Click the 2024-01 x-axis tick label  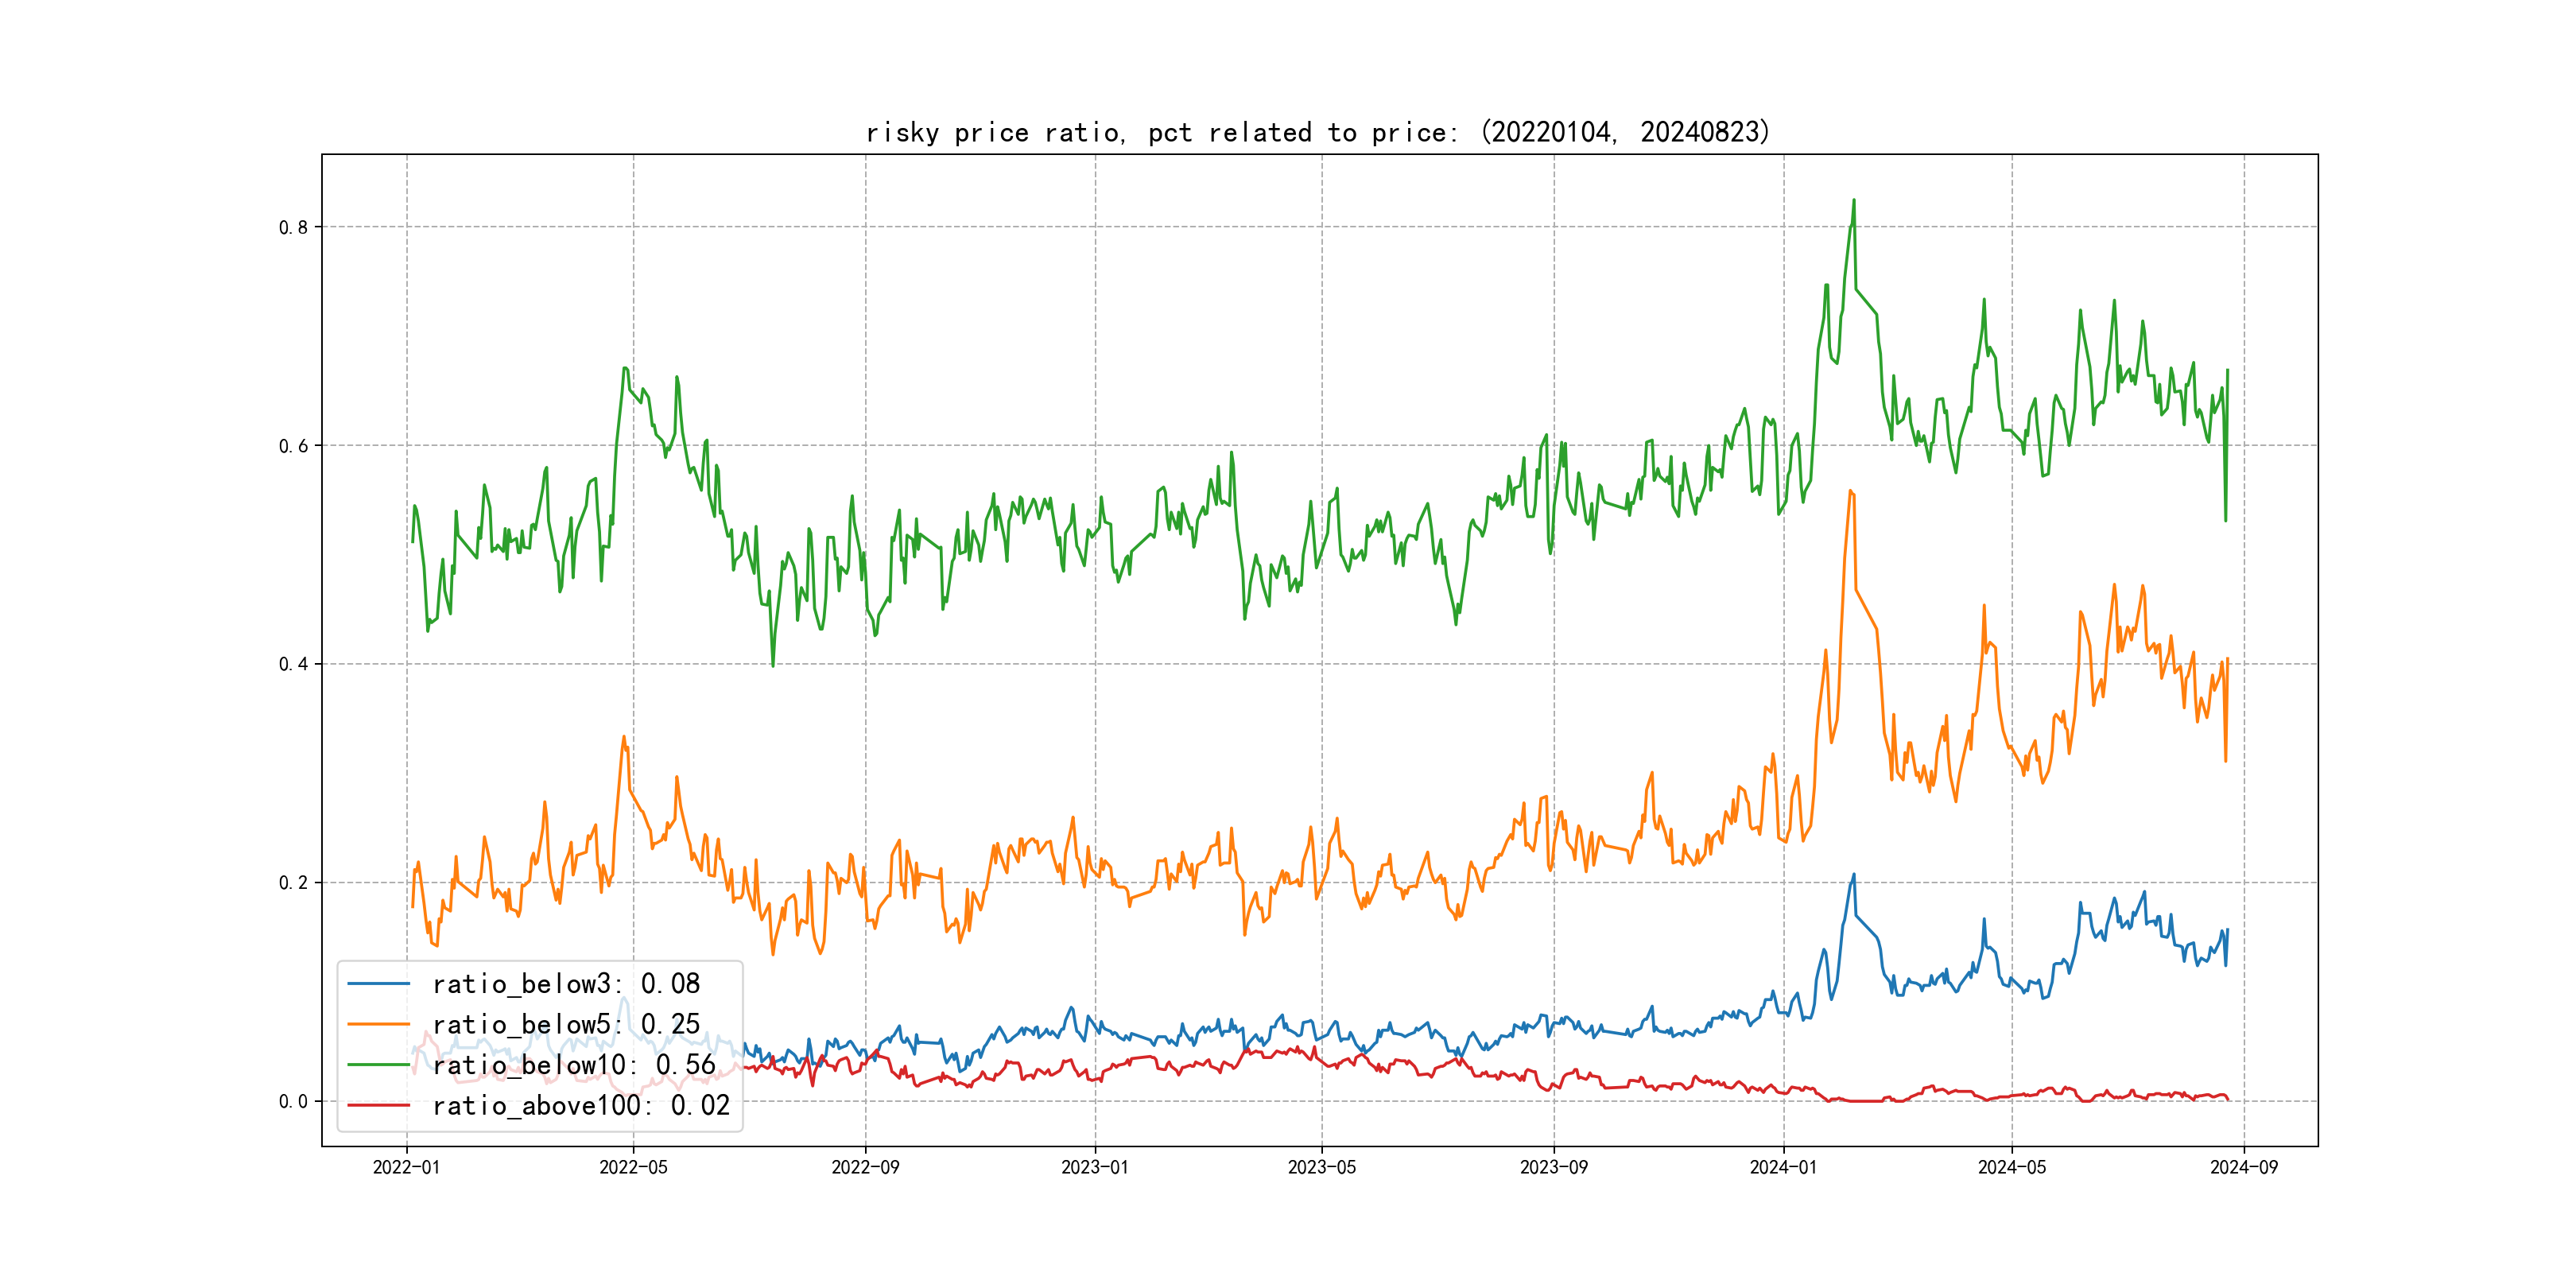[1783, 1167]
